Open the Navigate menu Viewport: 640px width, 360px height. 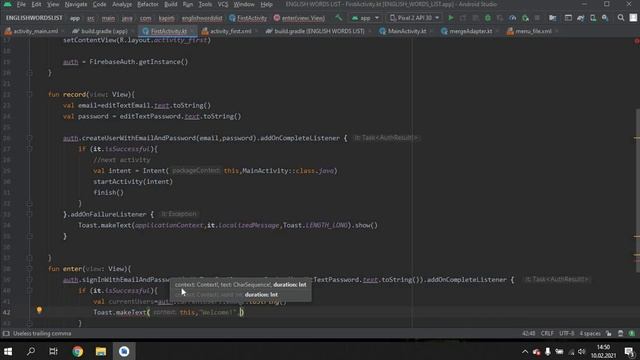(x=76, y=4)
